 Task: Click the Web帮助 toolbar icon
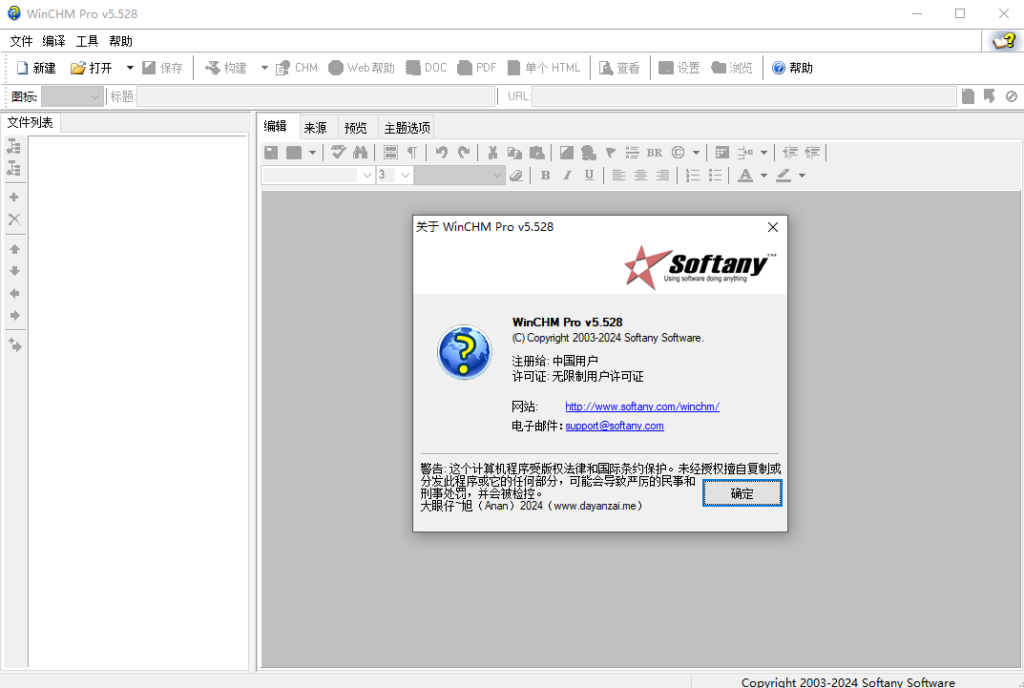click(x=361, y=67)
